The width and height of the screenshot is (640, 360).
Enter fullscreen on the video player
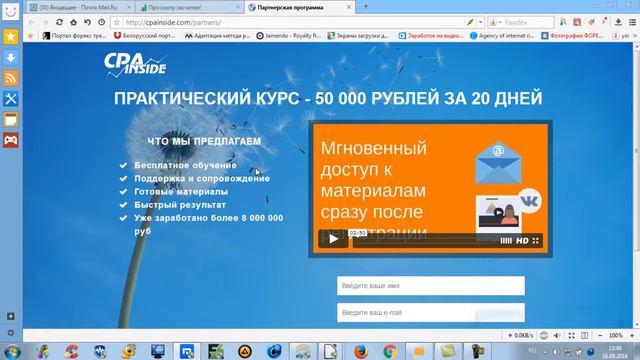(x=536, y=241)
